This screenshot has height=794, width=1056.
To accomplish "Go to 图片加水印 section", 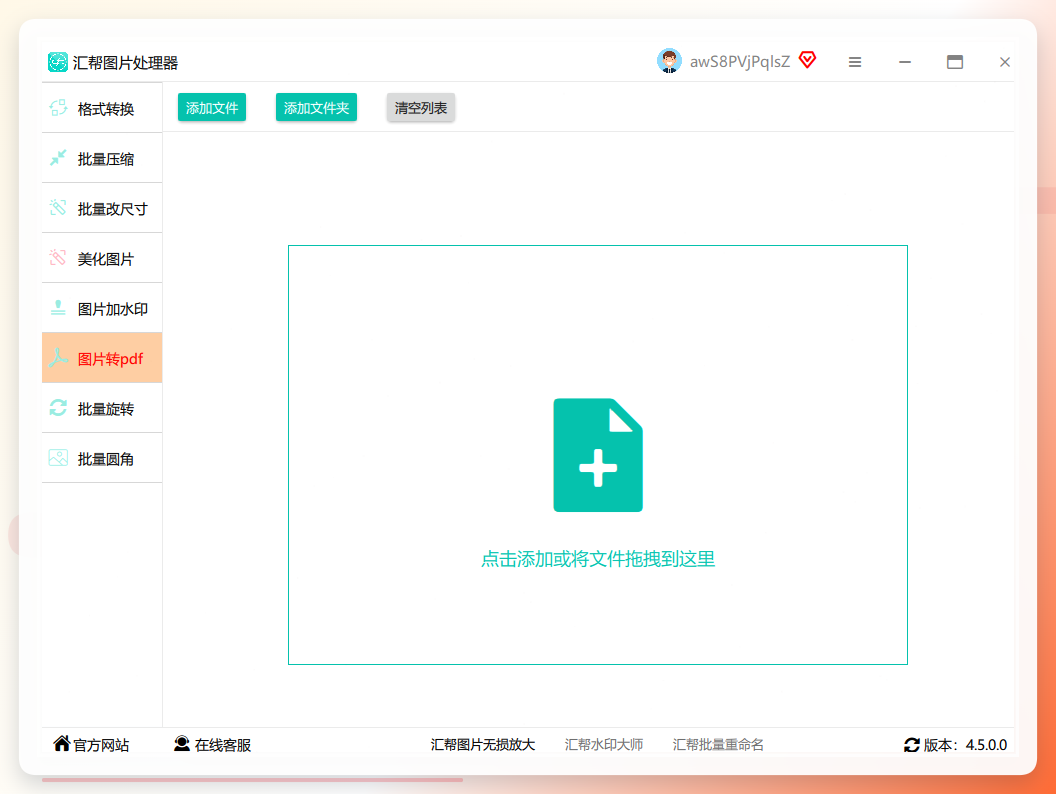I will coord(102,308).
